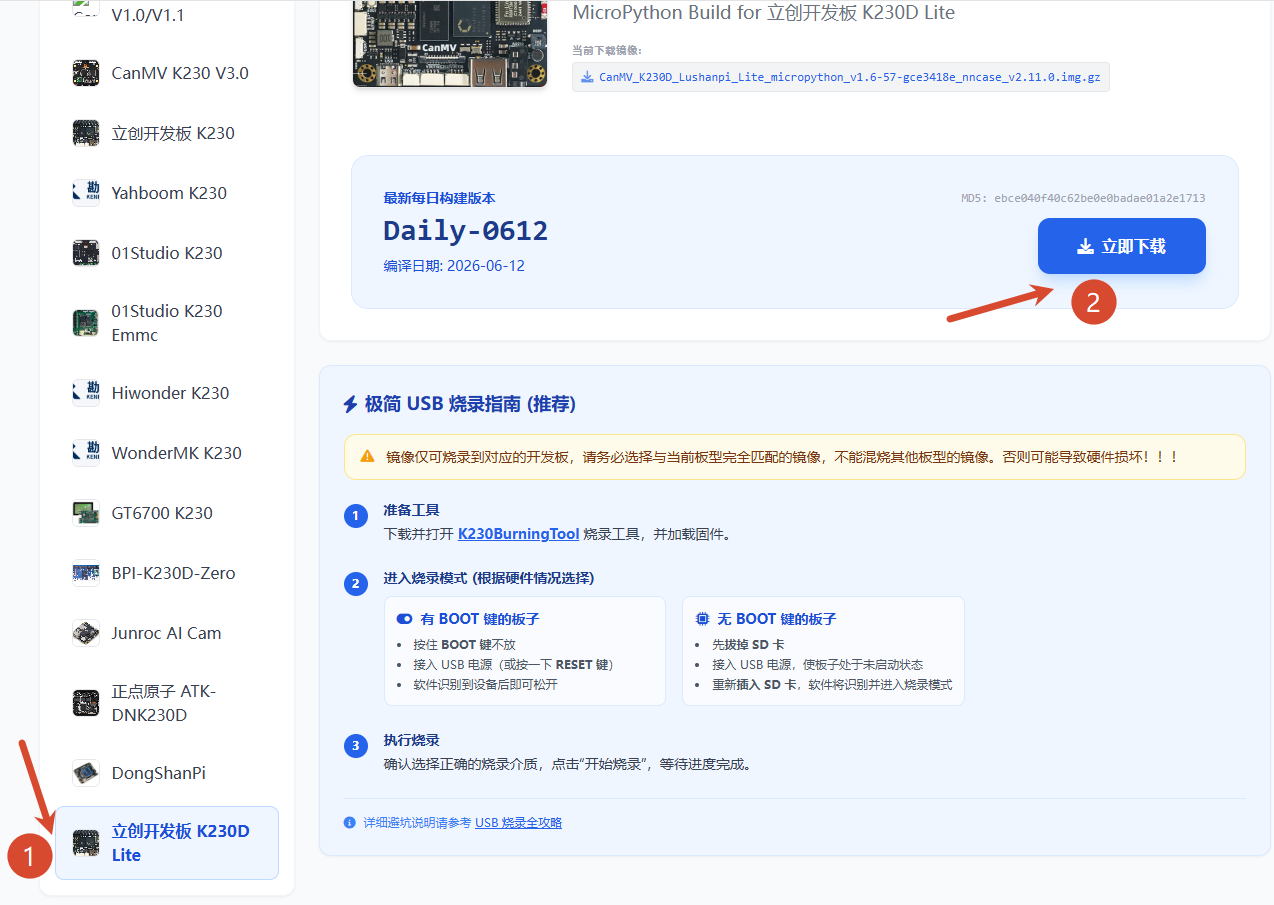1274x905 pixels.
Task: Click the K230D Lite board photo
Action: [x=450, y=43]
